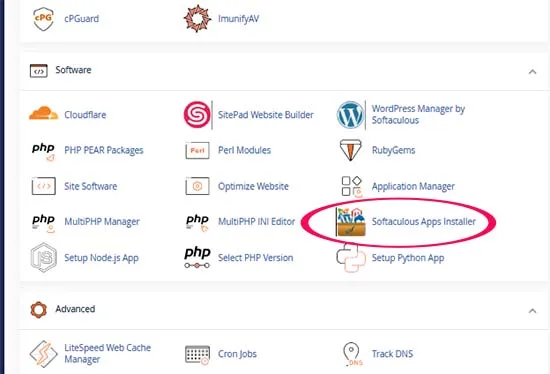
Task: Open the cPGuard link
Action: pos(82,19)
